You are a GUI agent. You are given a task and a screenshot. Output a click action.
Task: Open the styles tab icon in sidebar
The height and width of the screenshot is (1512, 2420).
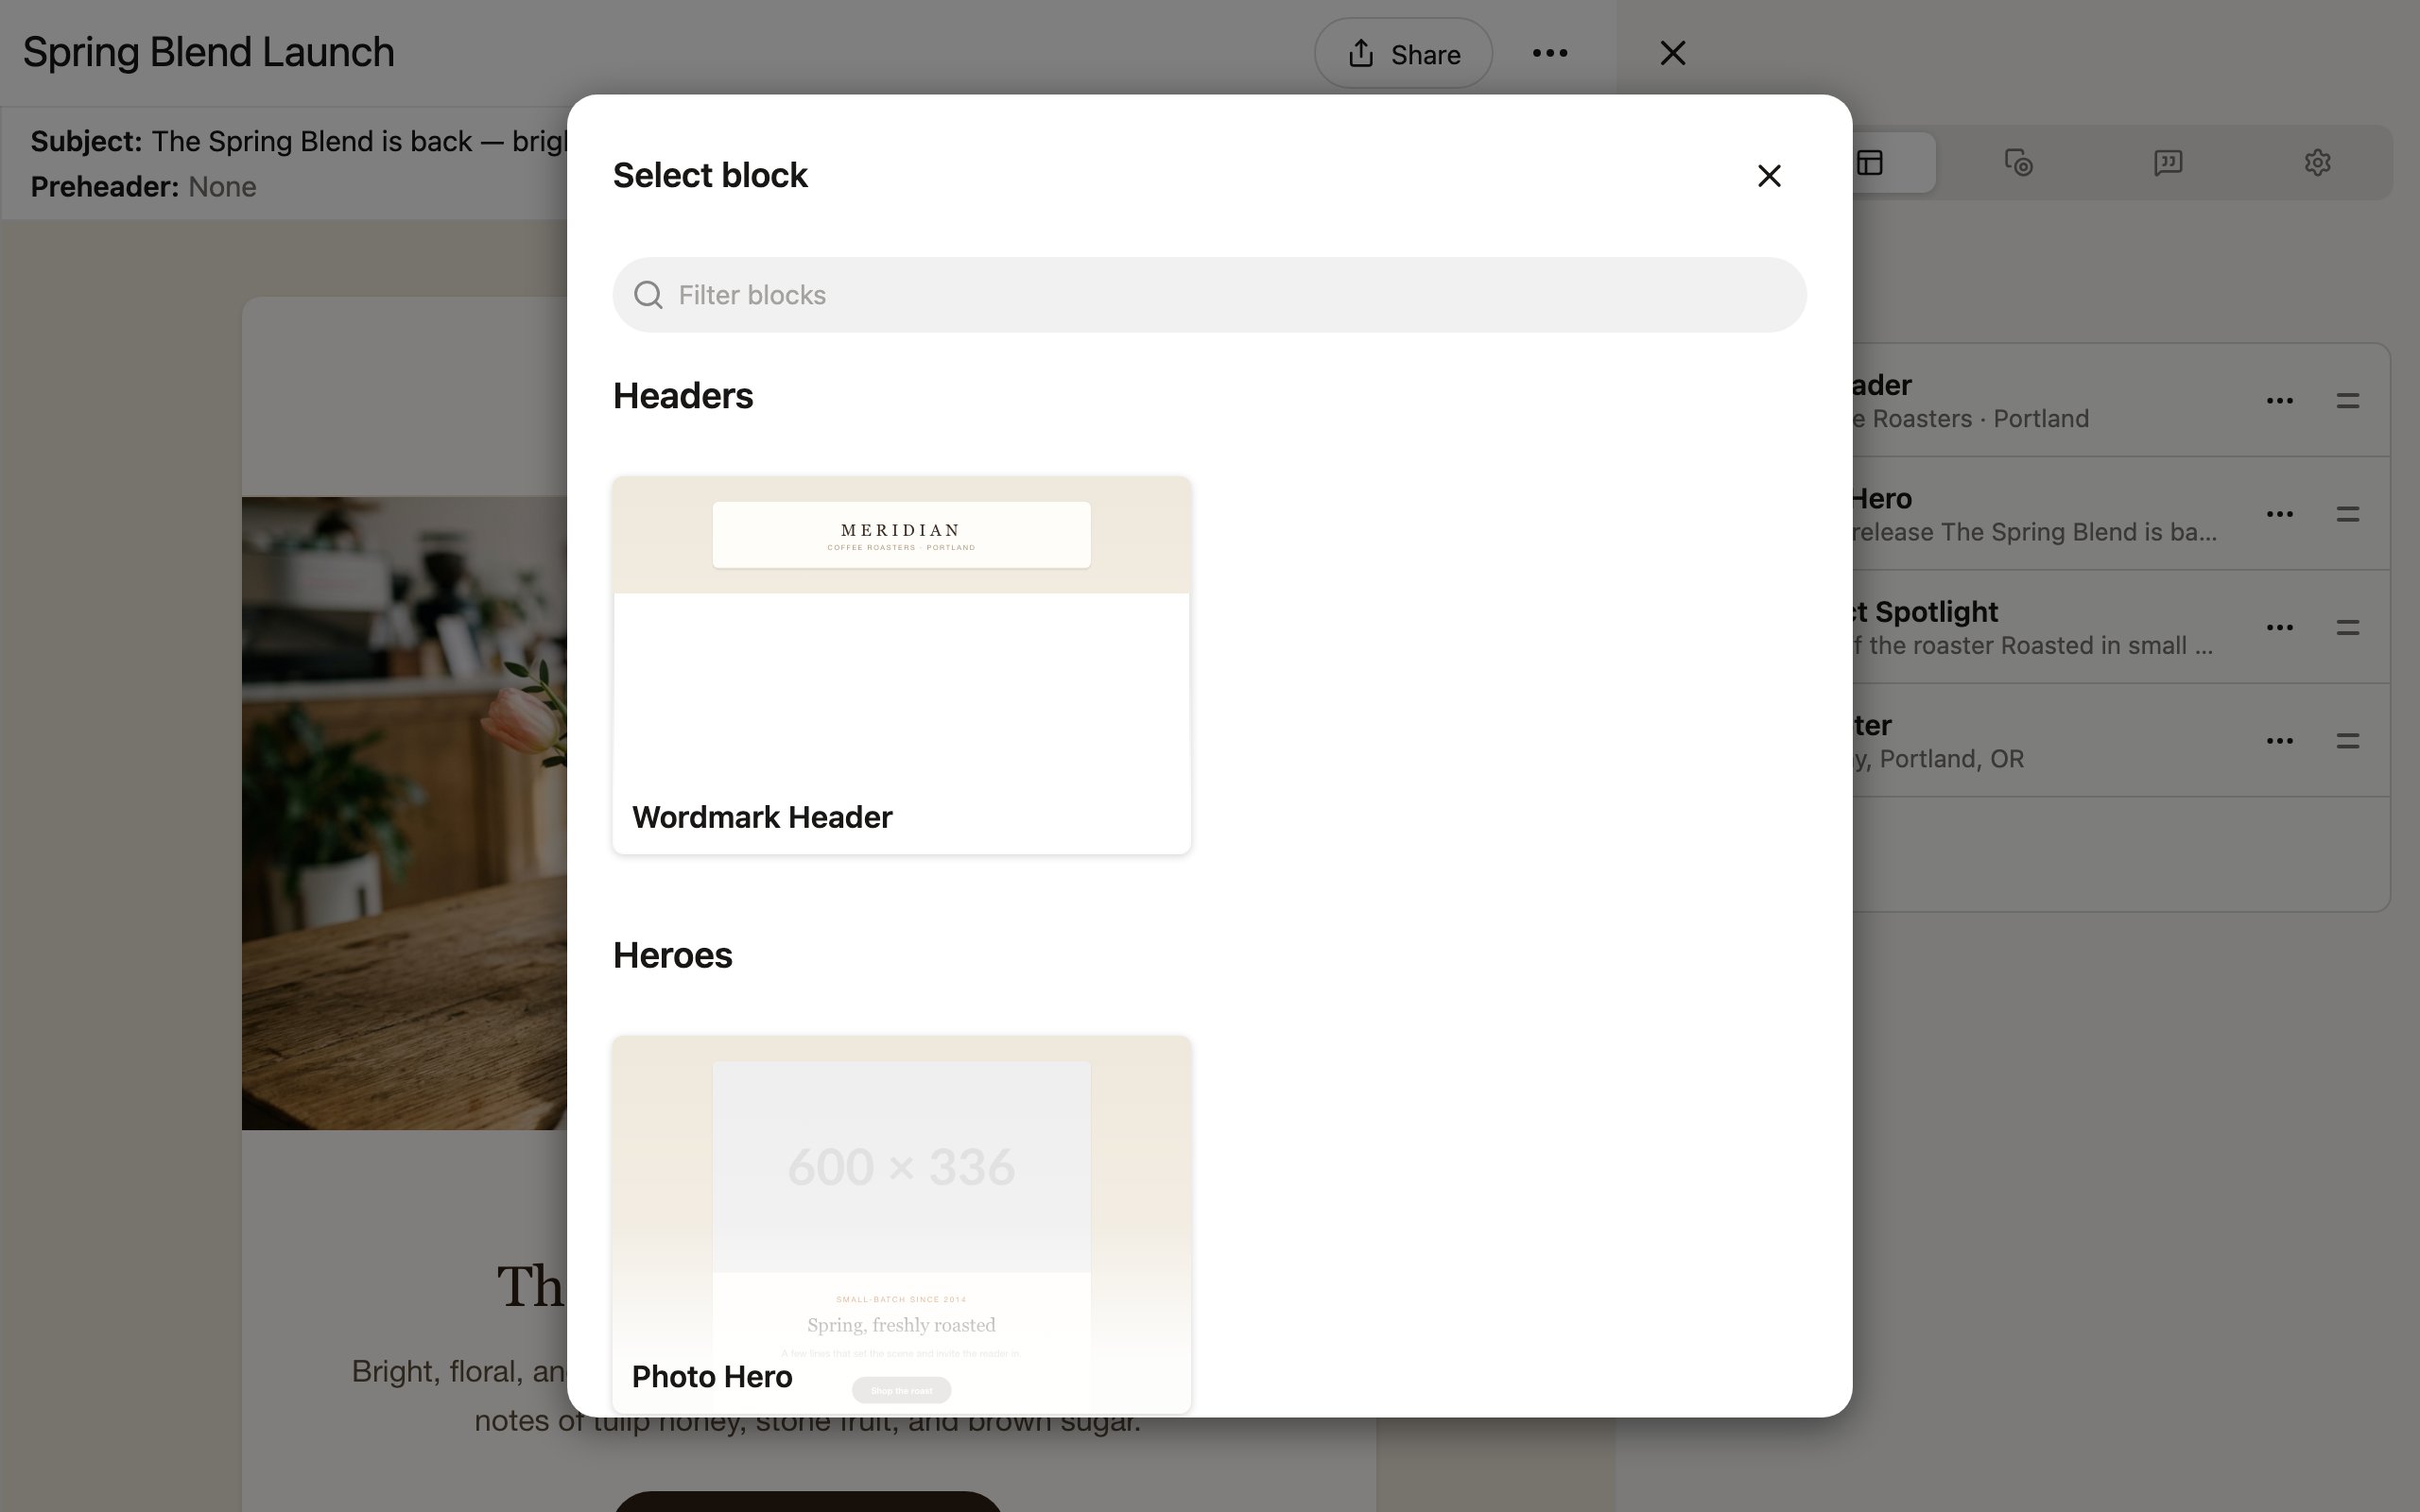click(x=2018, y=163)
